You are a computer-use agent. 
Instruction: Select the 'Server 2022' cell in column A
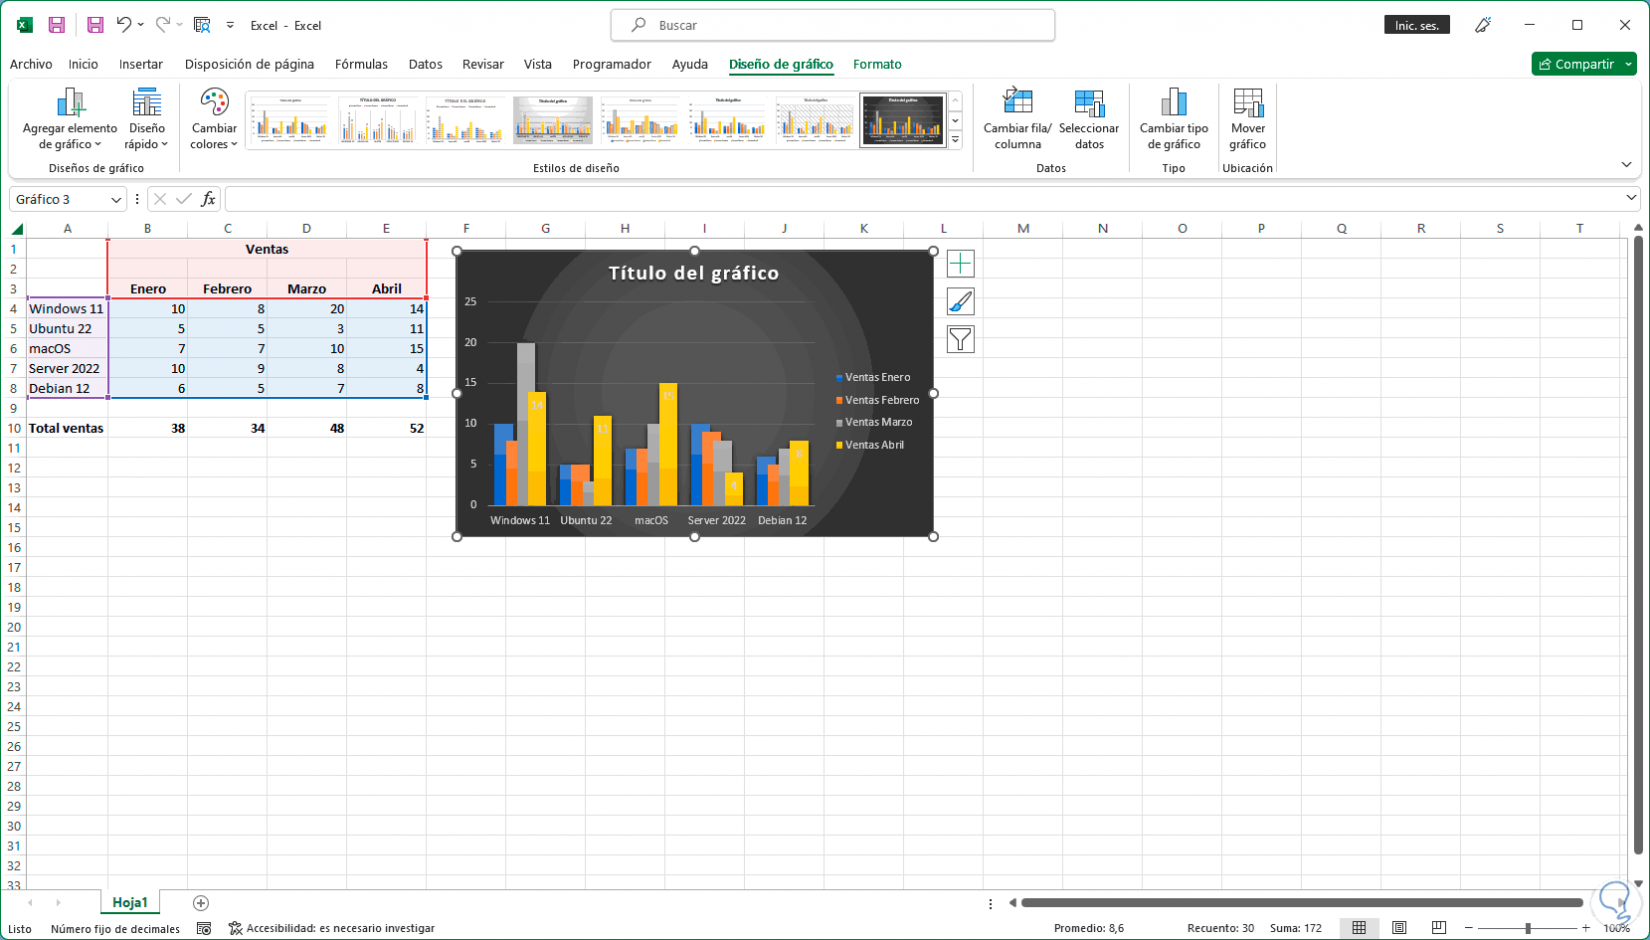click(67, 368)
